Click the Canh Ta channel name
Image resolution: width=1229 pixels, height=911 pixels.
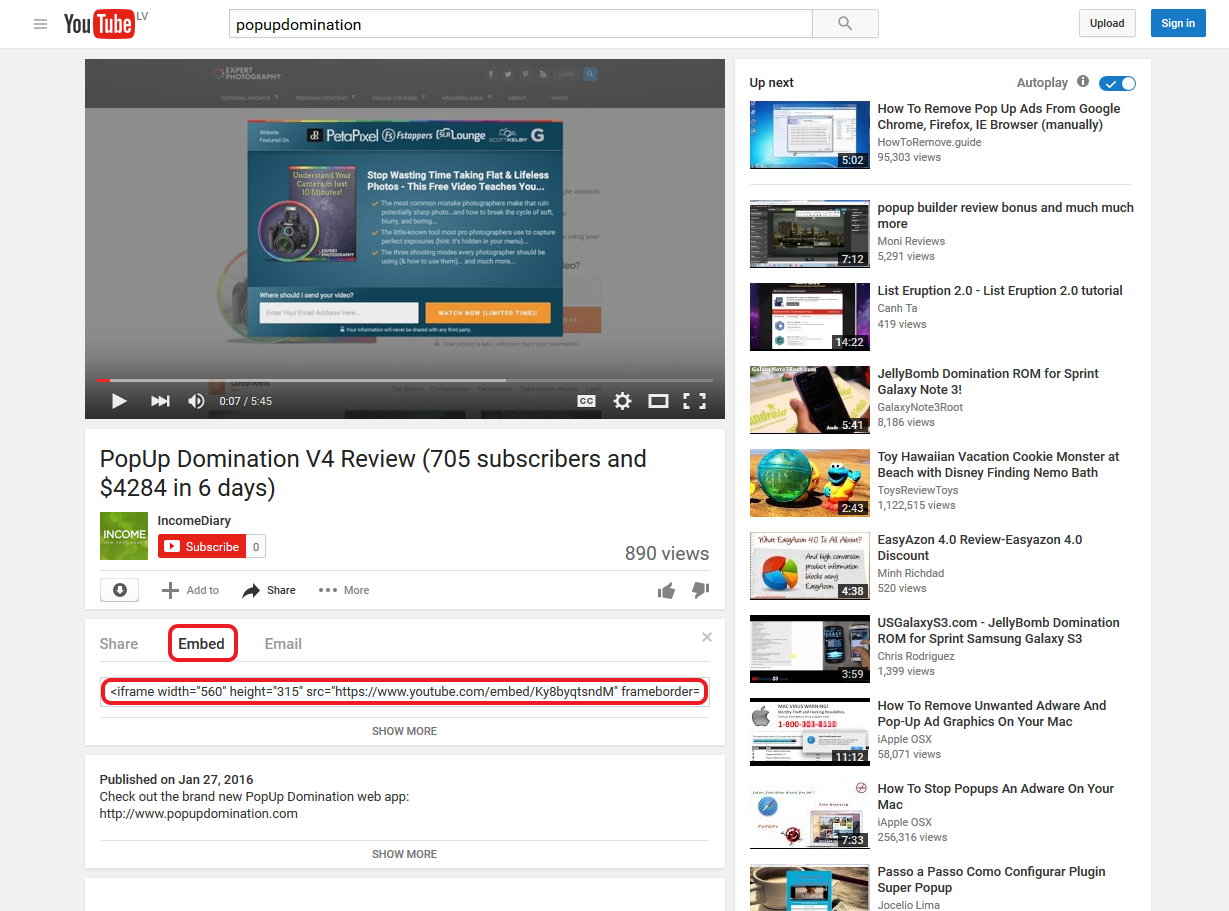897,308
